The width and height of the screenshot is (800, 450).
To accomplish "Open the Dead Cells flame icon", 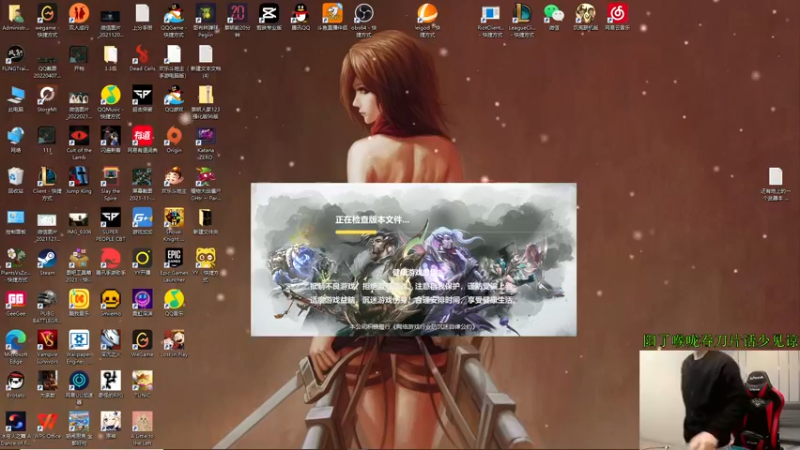I will coord(142,55).
